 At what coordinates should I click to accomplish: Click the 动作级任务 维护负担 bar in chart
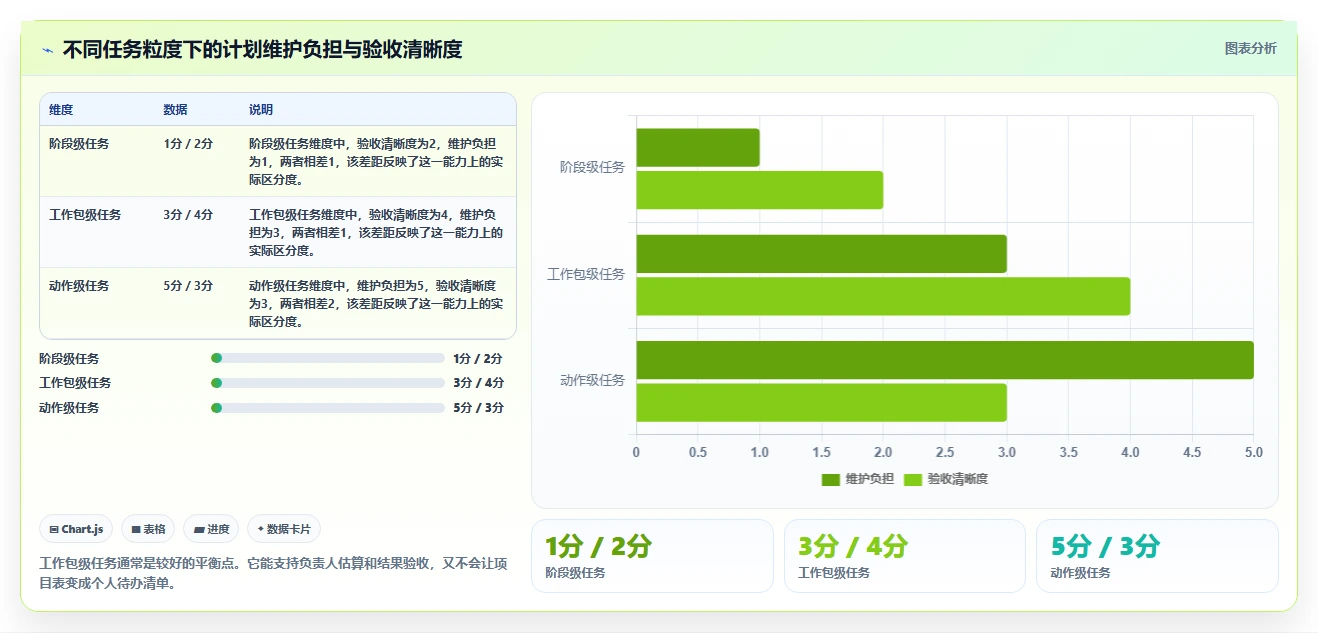pos(945,360)
